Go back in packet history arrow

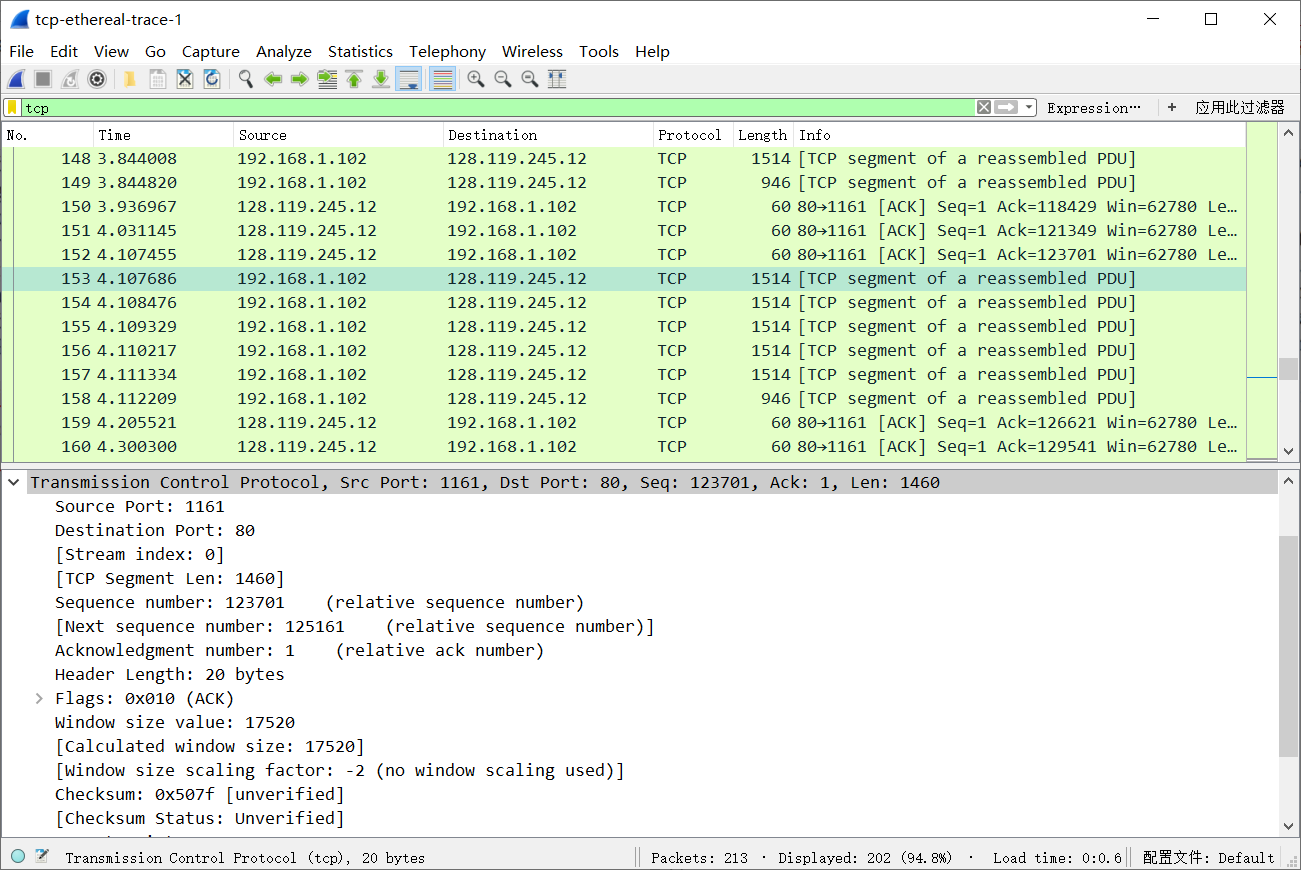(272, 79)
